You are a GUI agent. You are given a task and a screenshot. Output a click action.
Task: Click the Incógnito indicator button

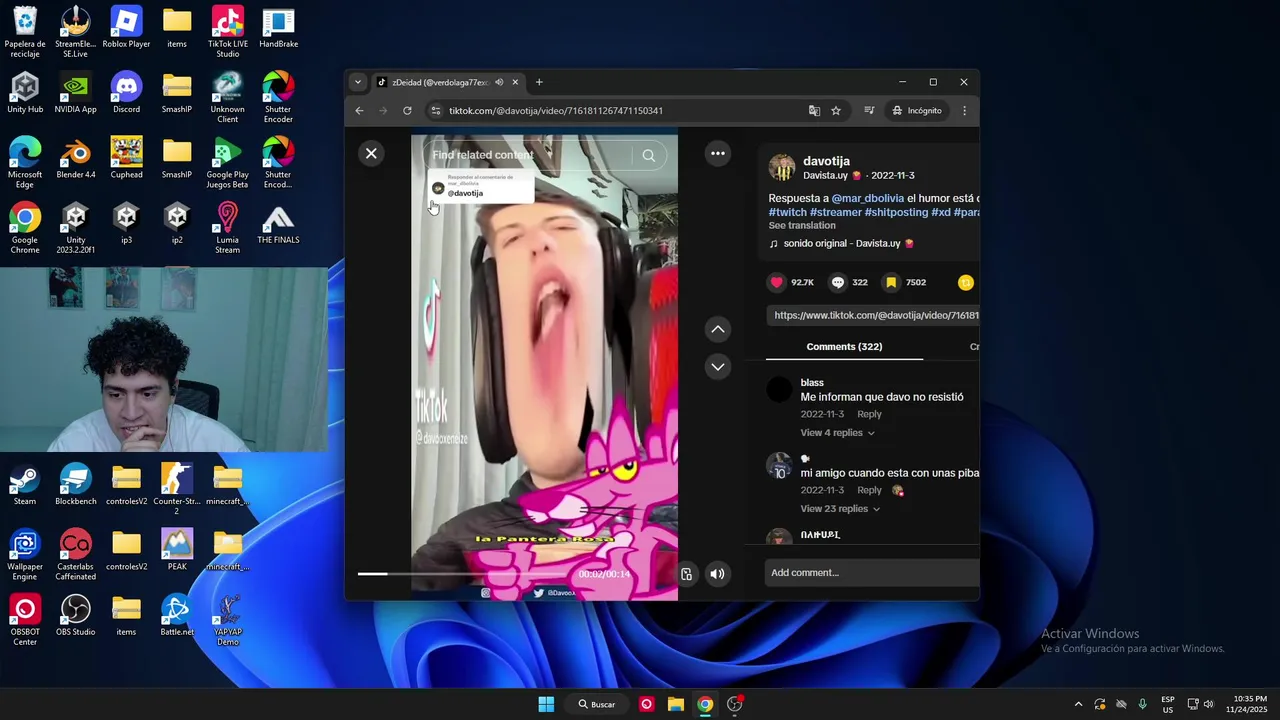(x=917, y=110)
